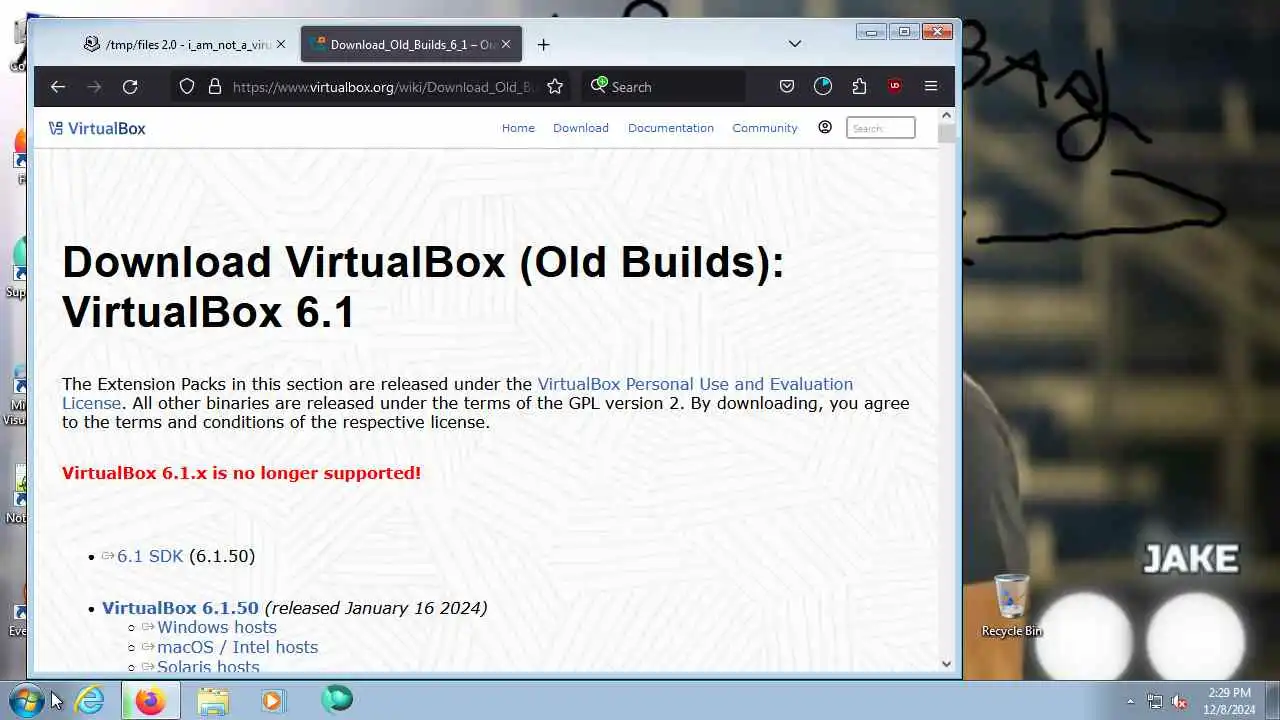Open the macOS / Intel hosts link

click(237, 647)
